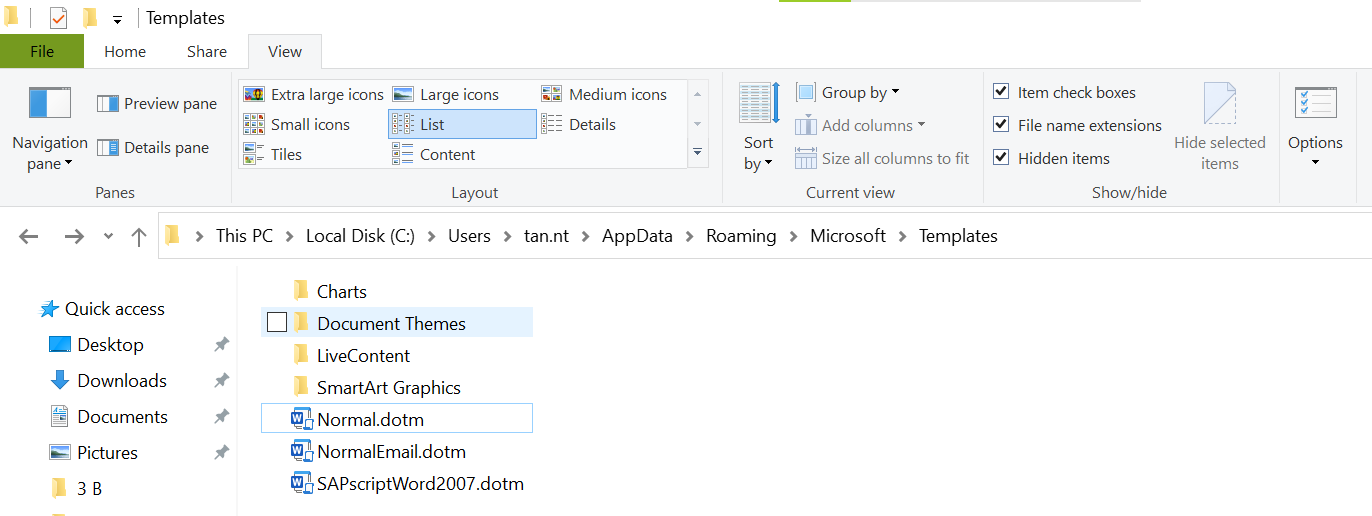Uncheck Item check boxes
Screen dimensions: 1372x516
click(1001, 92)
